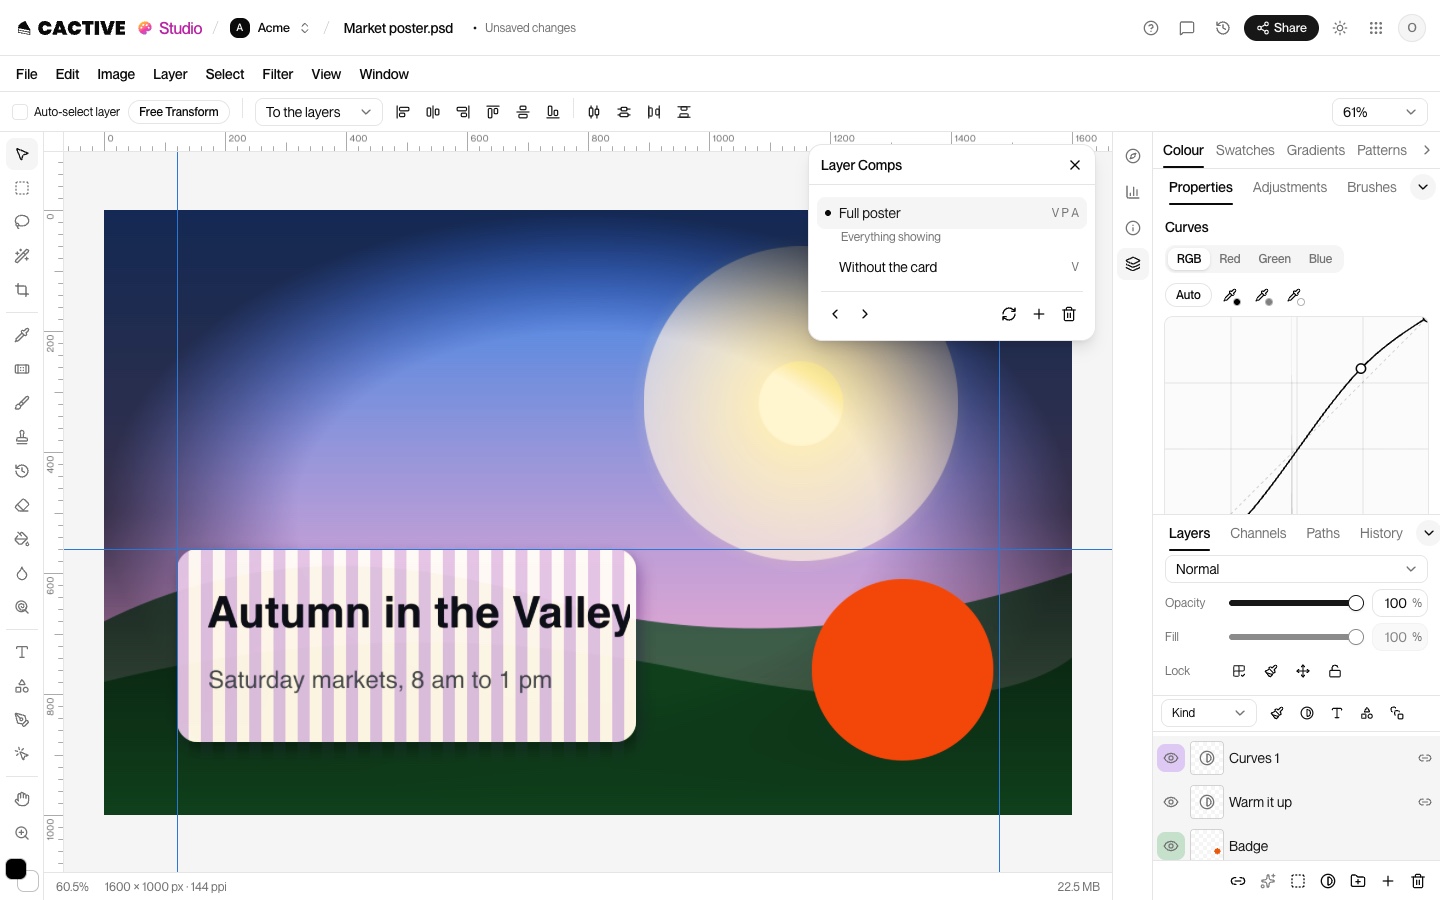
Task: Add a new group folder in Layers
Action: (1358, 881)
